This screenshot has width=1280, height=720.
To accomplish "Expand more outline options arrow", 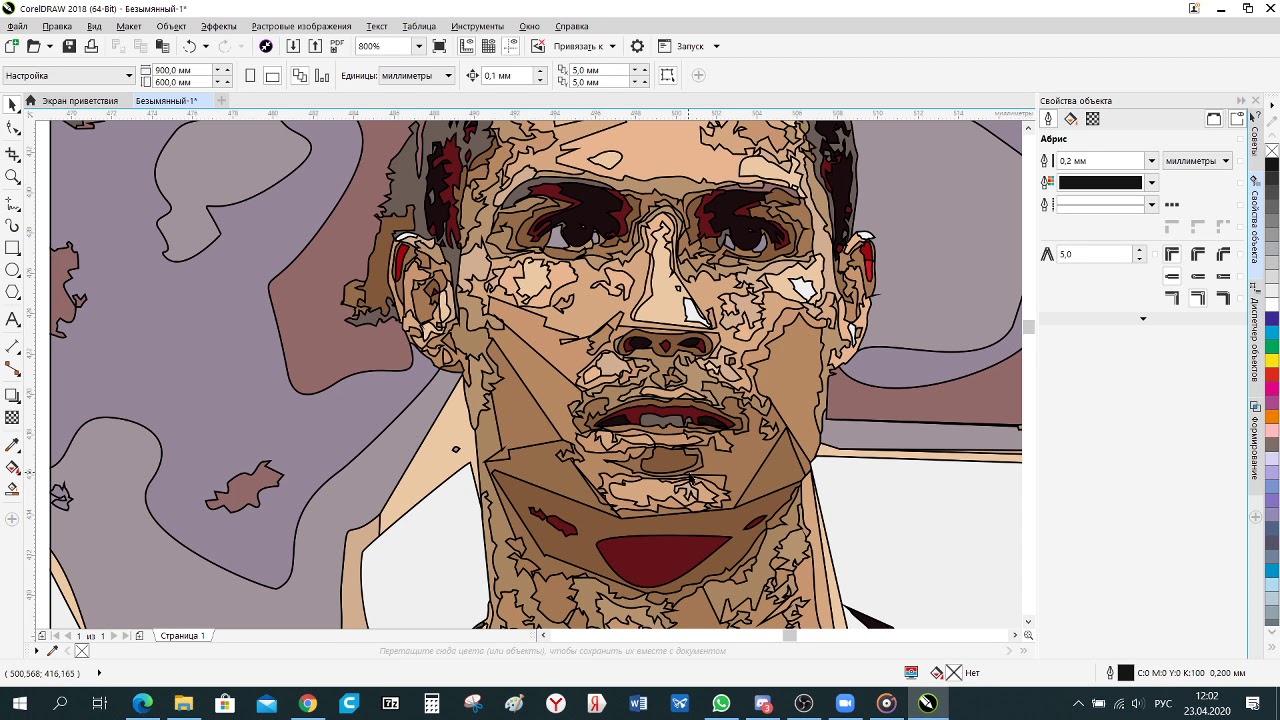I will coord(1143,319).
